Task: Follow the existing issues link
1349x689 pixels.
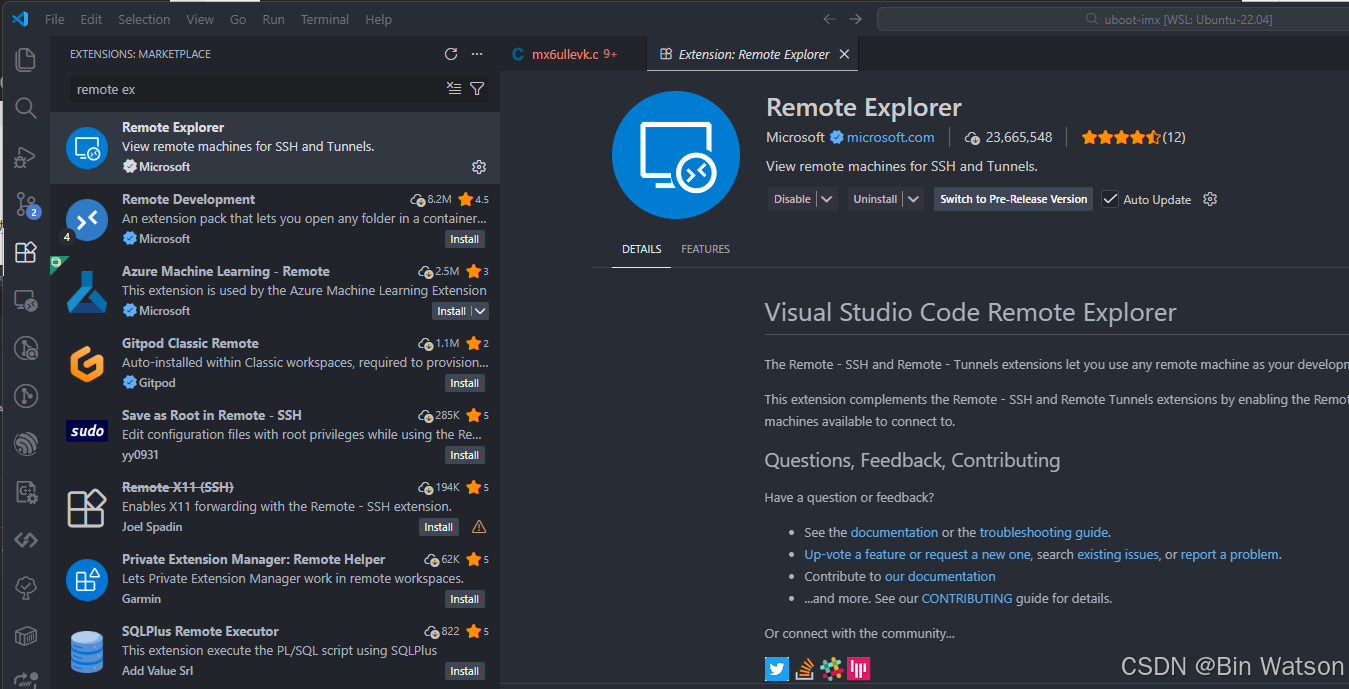Action: (x=1117, y=554)
